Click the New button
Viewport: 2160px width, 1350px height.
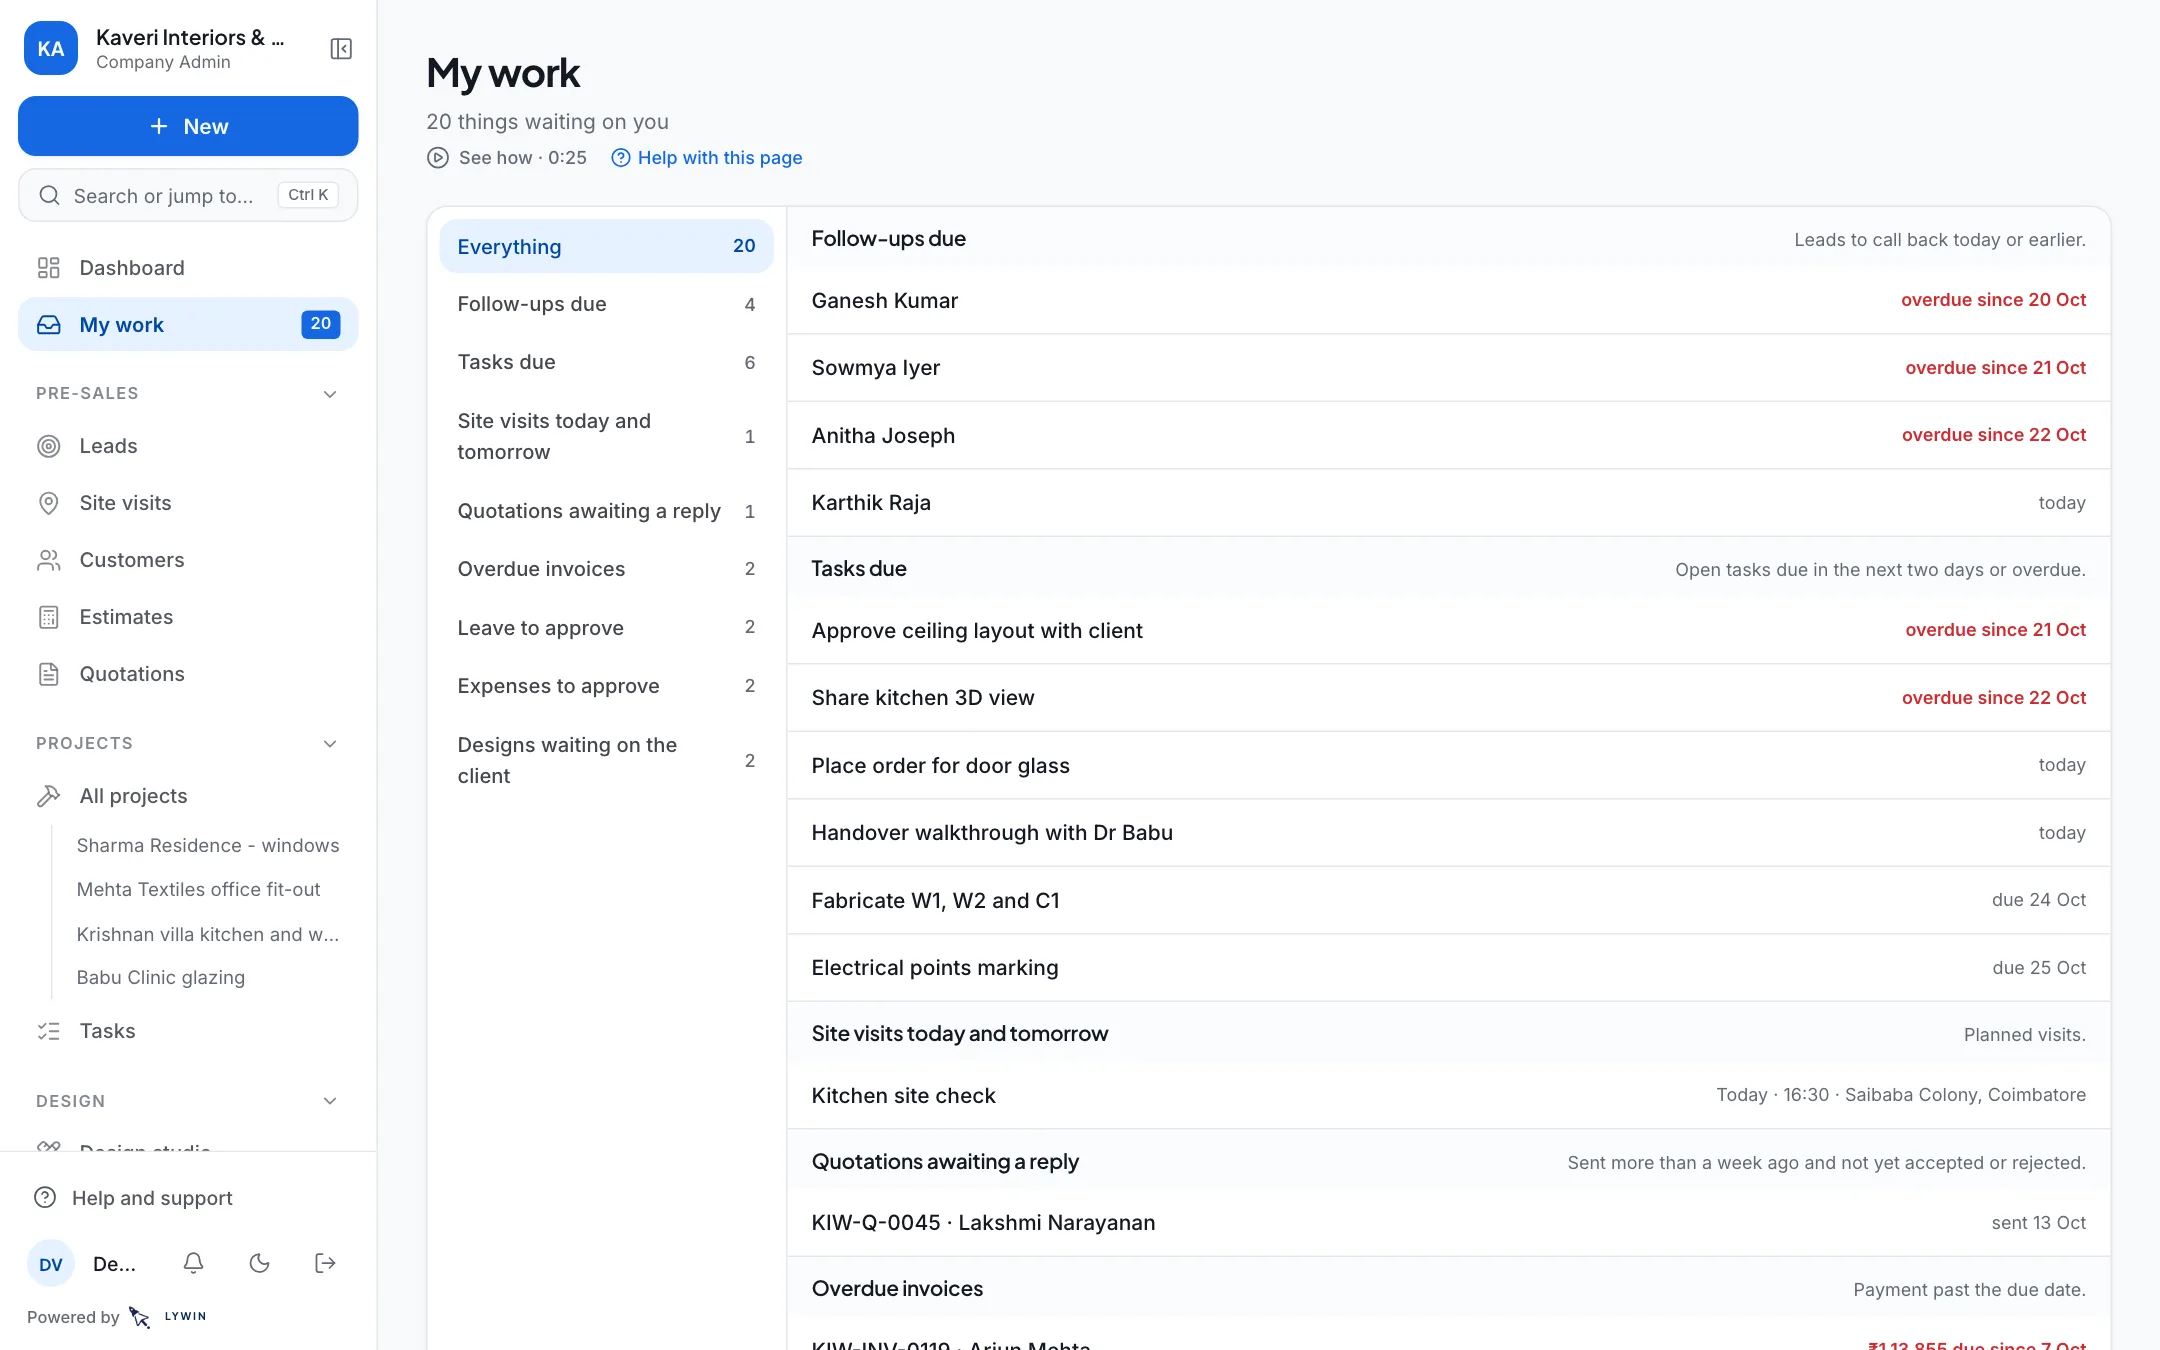(x=188, y=126)
